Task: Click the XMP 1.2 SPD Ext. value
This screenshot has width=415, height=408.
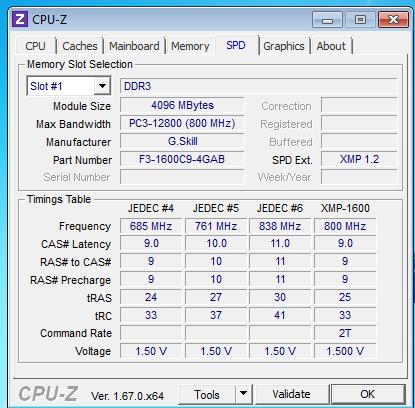Action: (x=359, y=159)
